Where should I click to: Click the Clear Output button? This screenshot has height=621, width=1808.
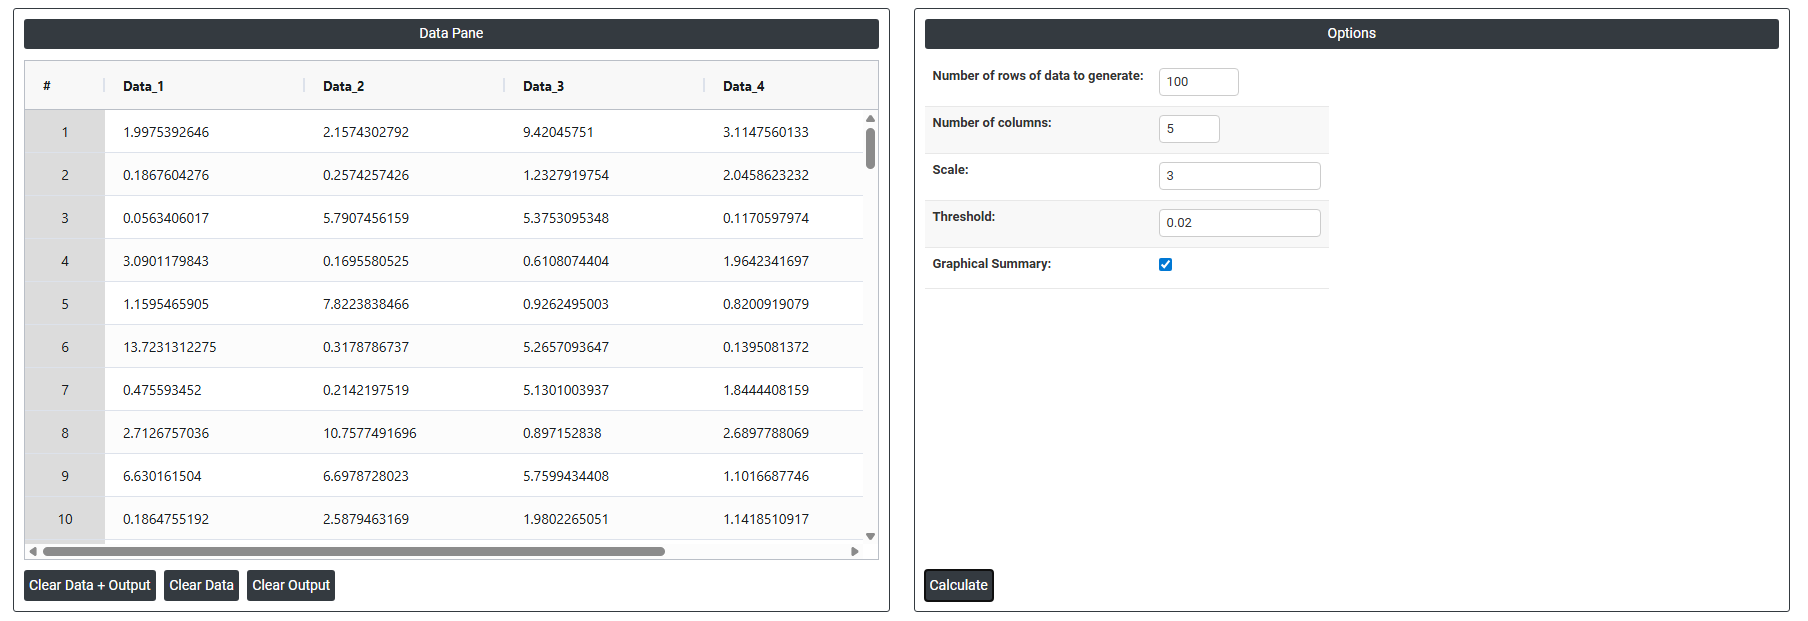[290, 585]
